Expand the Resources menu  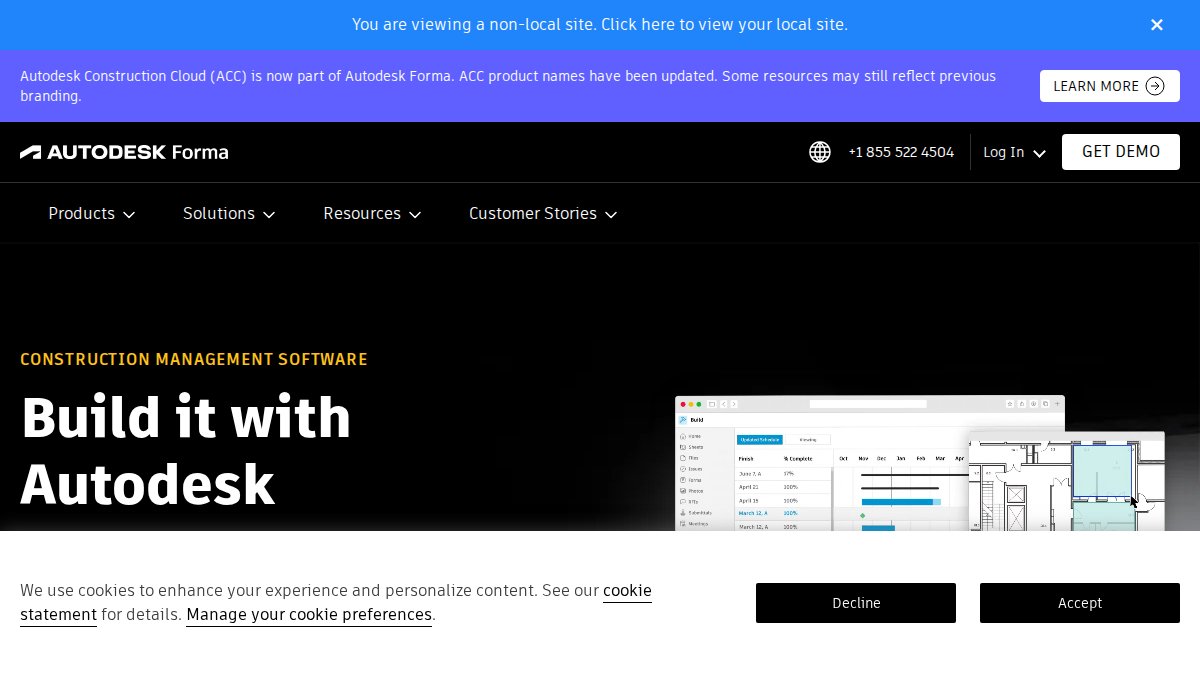[x=372, y=213]
